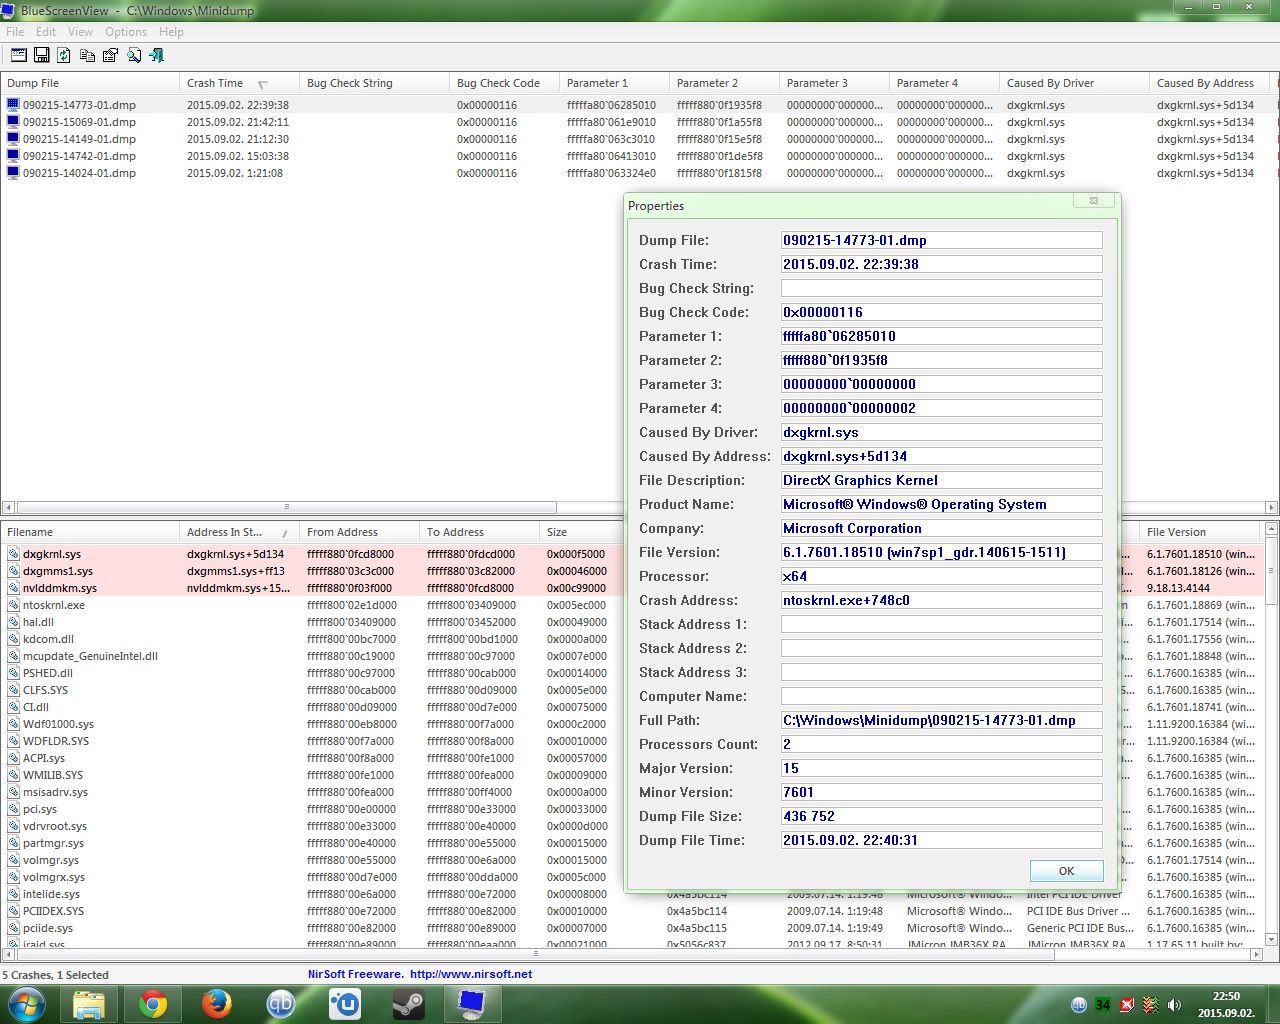The height and width of the screenshot is (1024, 1280).
Task: Sort by the Dump File column header
Action: (90, 83)
